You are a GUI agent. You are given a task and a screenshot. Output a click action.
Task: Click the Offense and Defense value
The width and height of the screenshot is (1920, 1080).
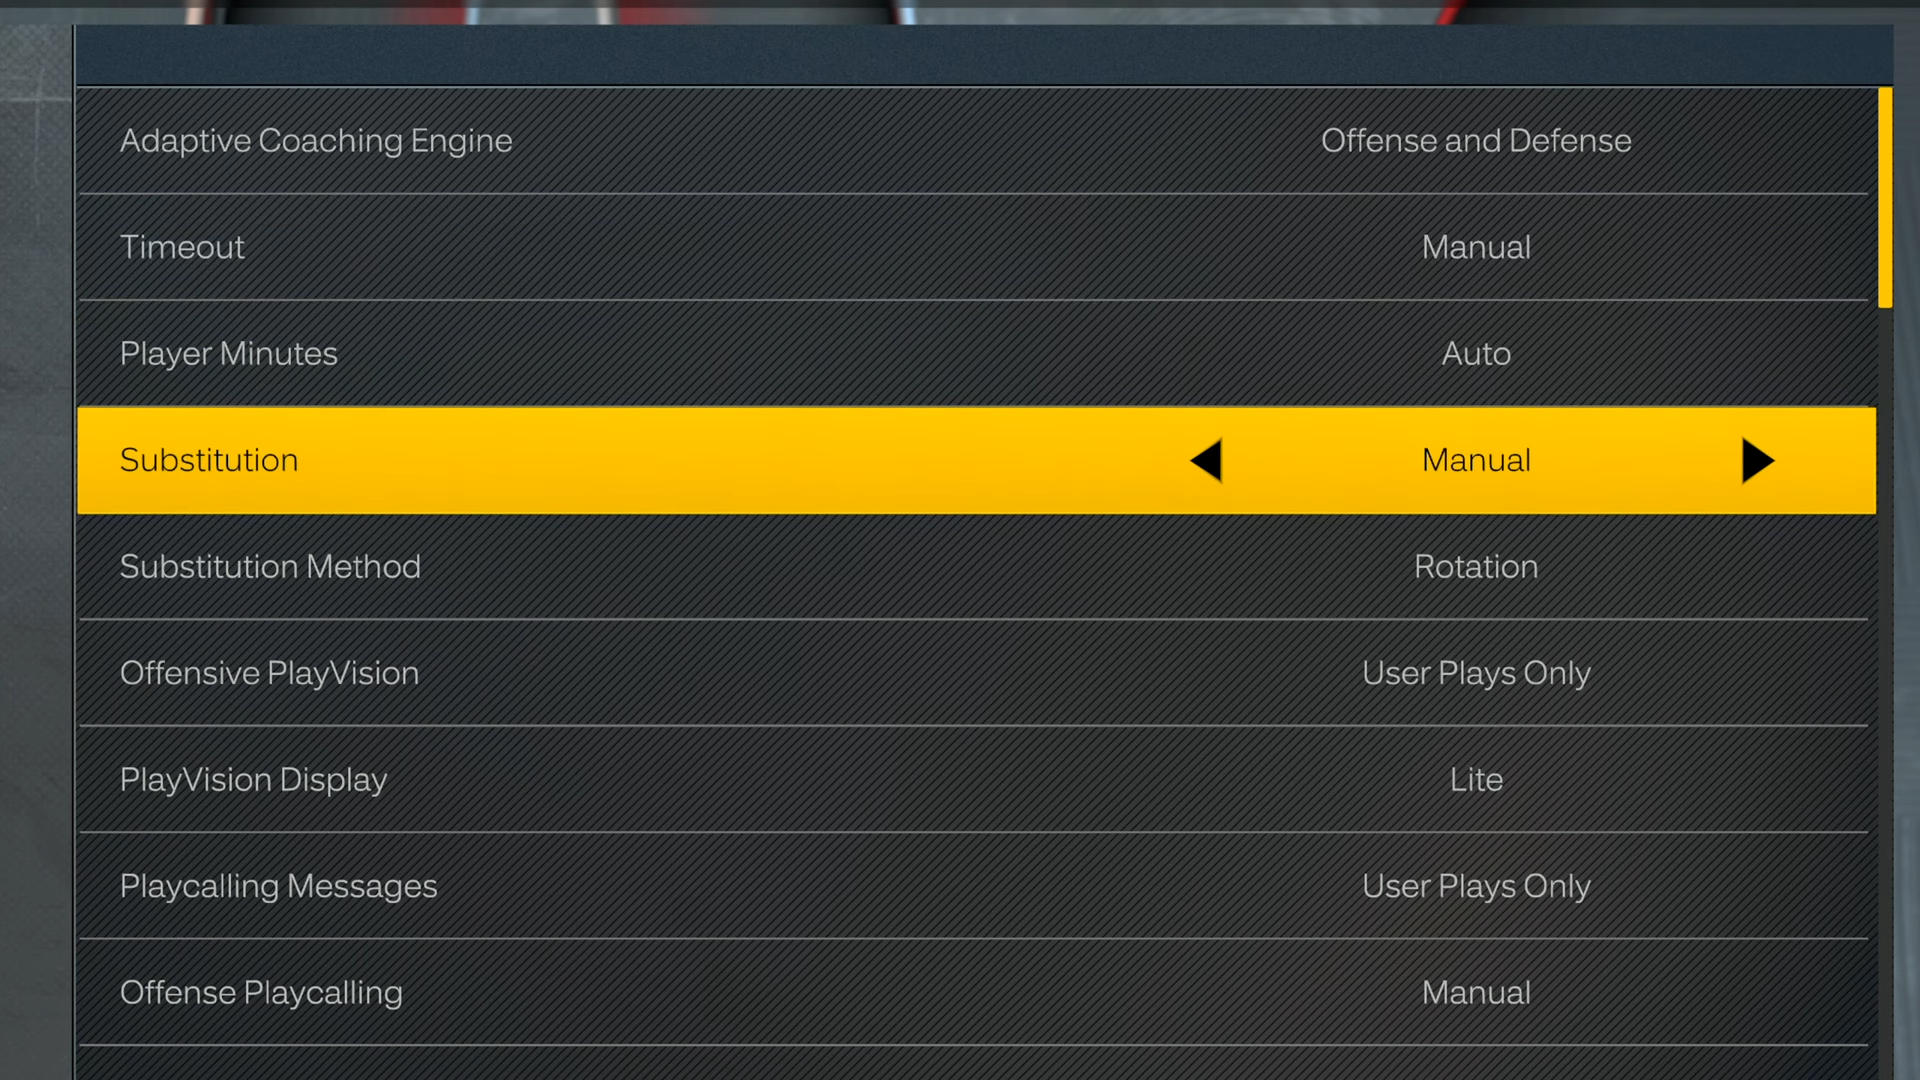(1476, 141)
